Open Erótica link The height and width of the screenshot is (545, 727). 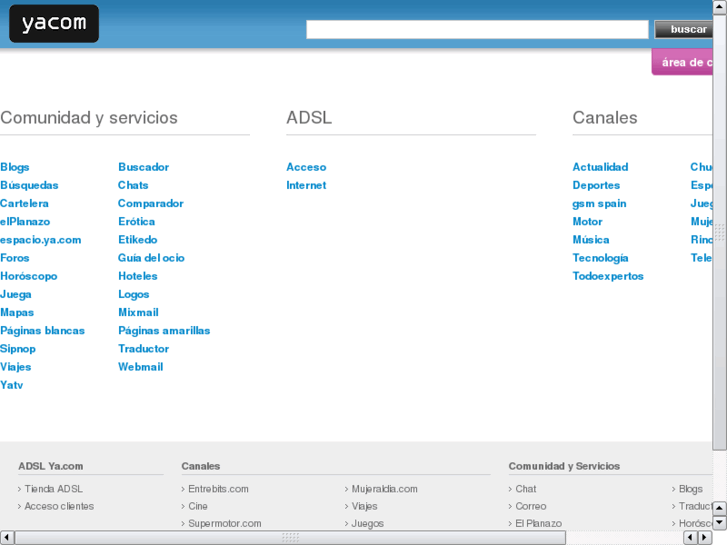click(x=137, y=221)
